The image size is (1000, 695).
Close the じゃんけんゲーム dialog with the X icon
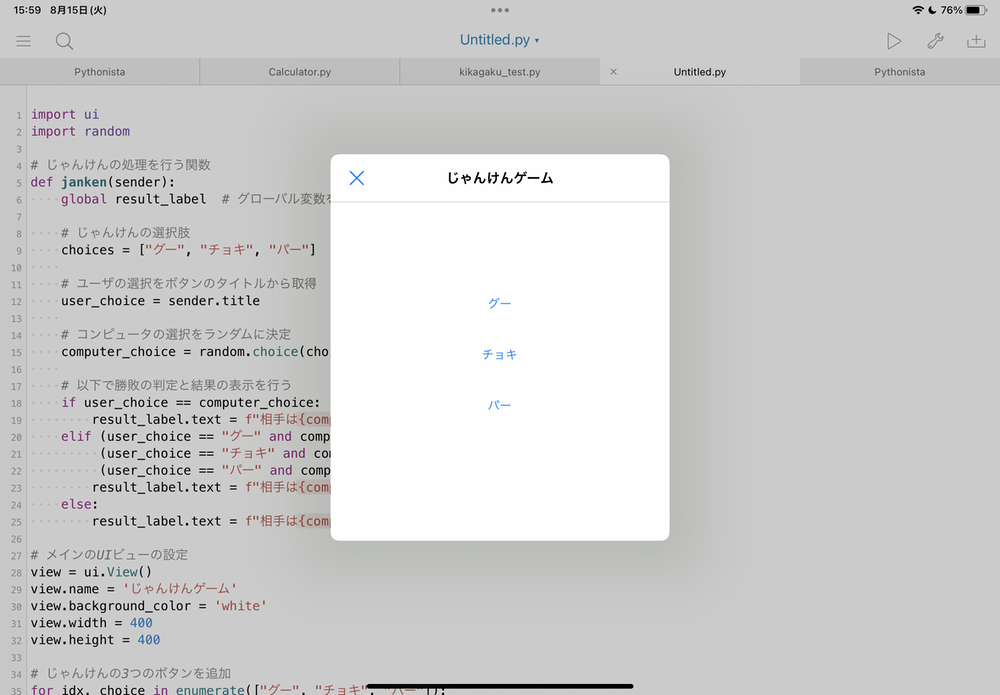click(x=357, y=177)
